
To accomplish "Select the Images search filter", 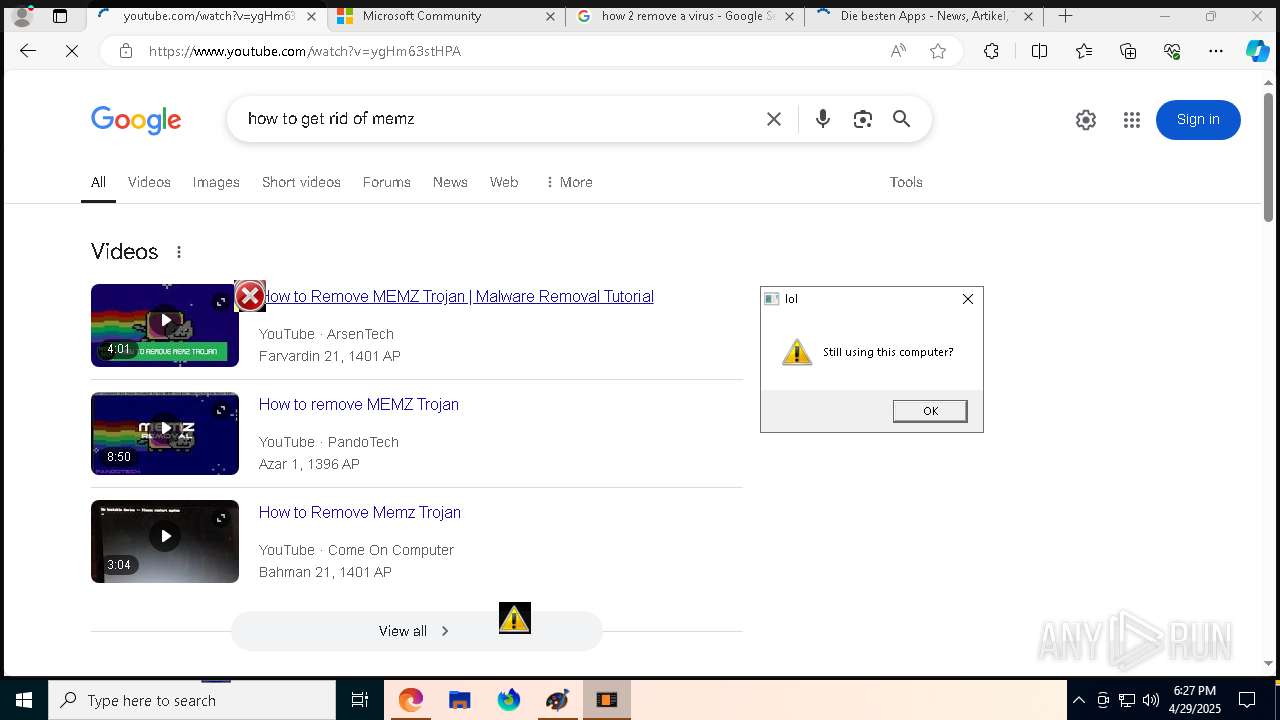I will 216,182.
